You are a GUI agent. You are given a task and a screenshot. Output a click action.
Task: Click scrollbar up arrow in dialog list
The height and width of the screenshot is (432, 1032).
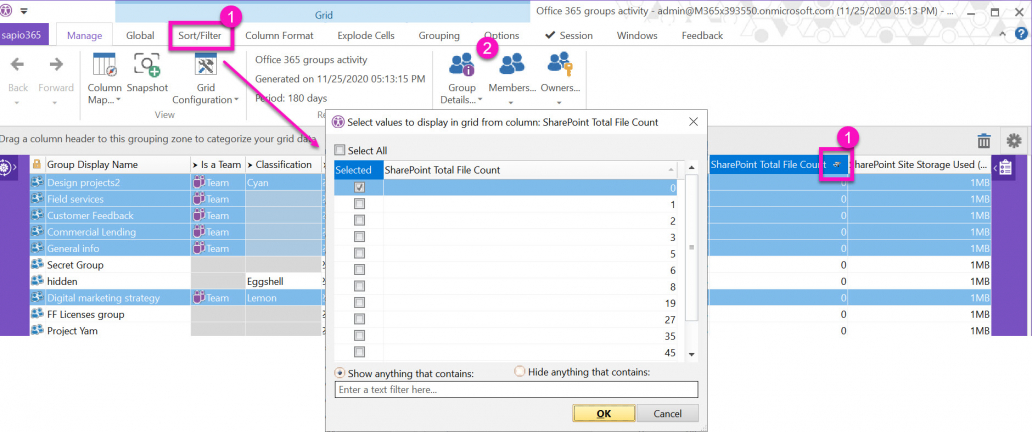click(x=691, y=167)
